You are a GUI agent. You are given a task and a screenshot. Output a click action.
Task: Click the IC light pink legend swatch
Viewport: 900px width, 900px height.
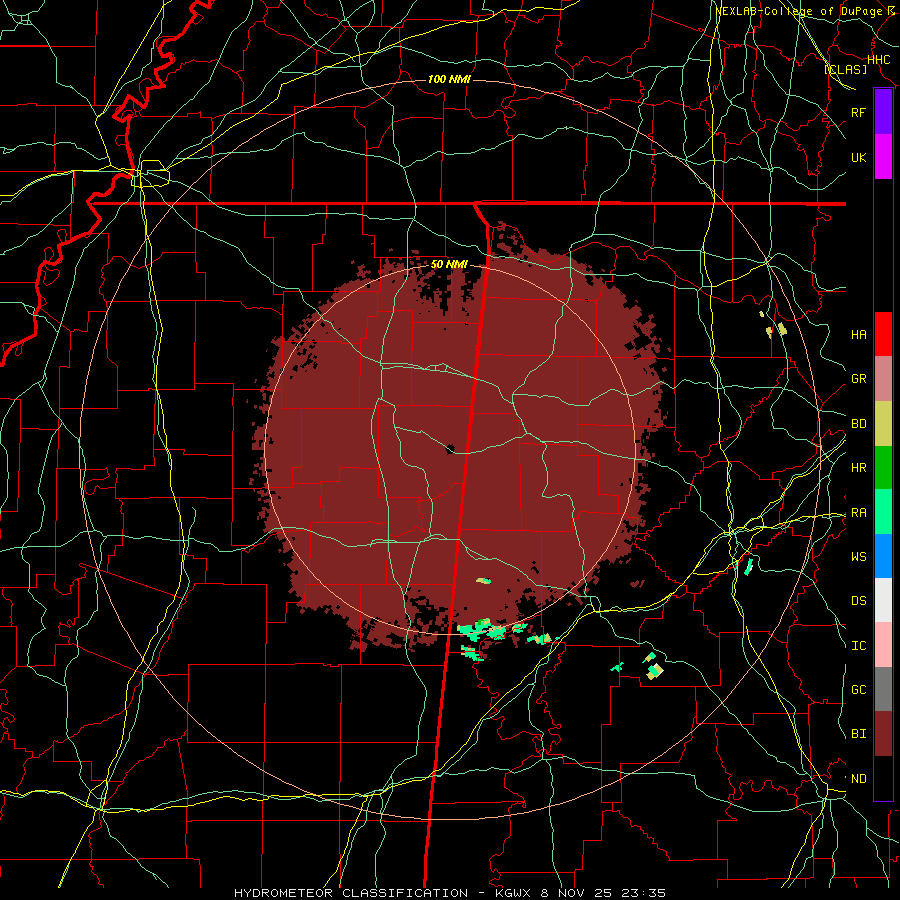coord(883,645)
